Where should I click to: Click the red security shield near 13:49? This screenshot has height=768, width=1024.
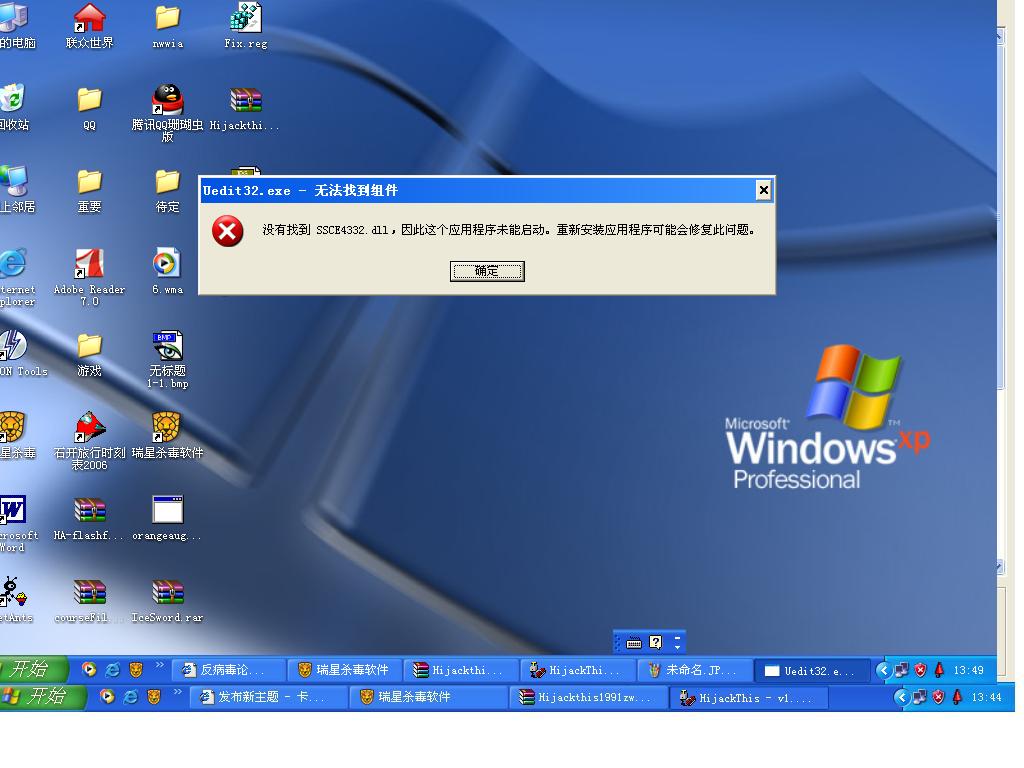tap(920, 670)
